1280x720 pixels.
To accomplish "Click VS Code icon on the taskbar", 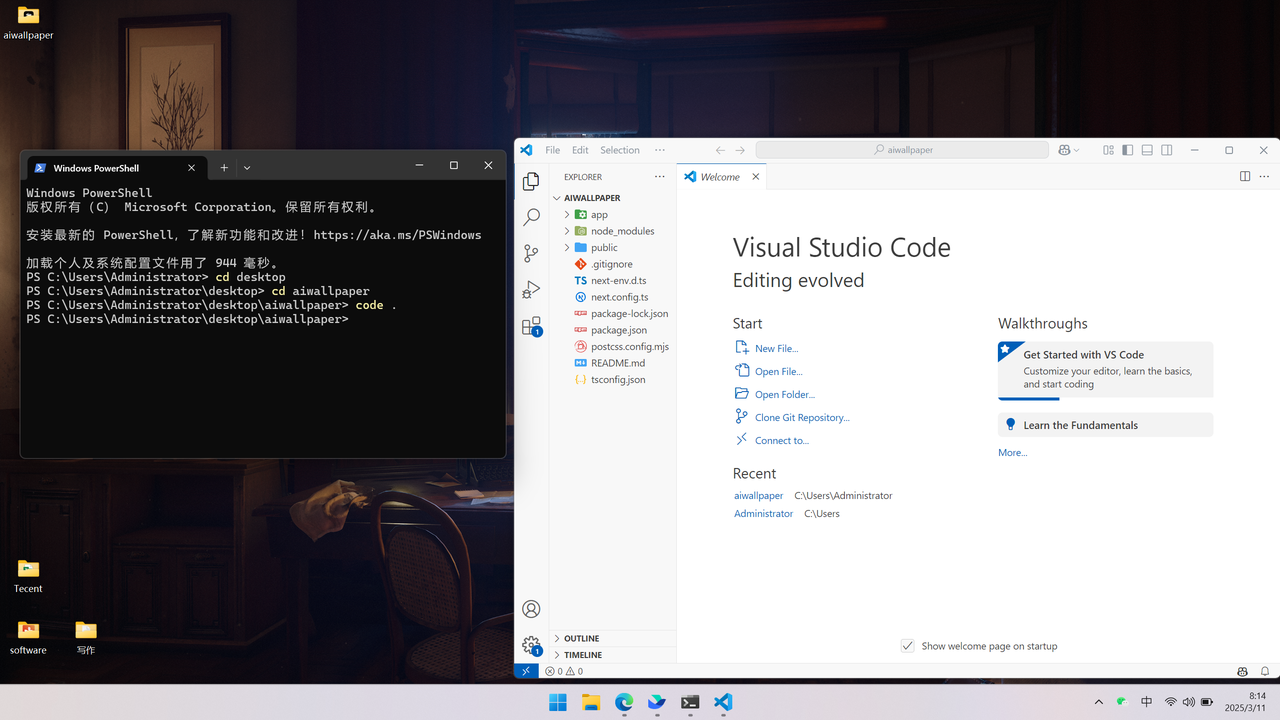I will (723, 702).
